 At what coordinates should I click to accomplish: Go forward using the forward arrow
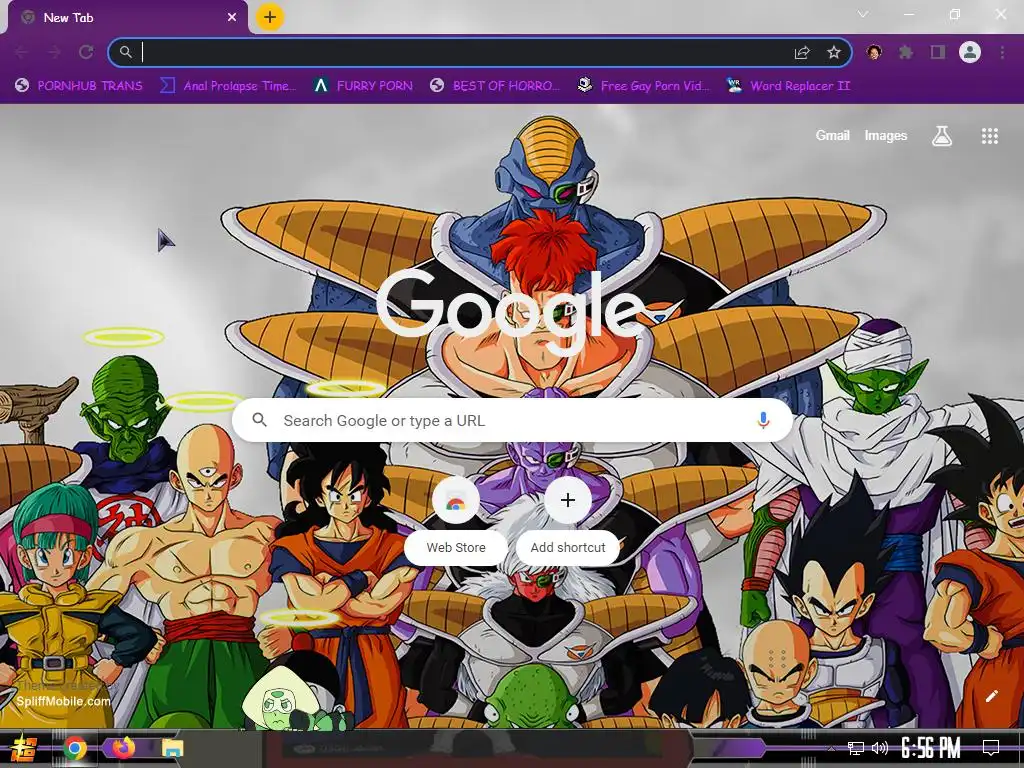pos(54,52)
